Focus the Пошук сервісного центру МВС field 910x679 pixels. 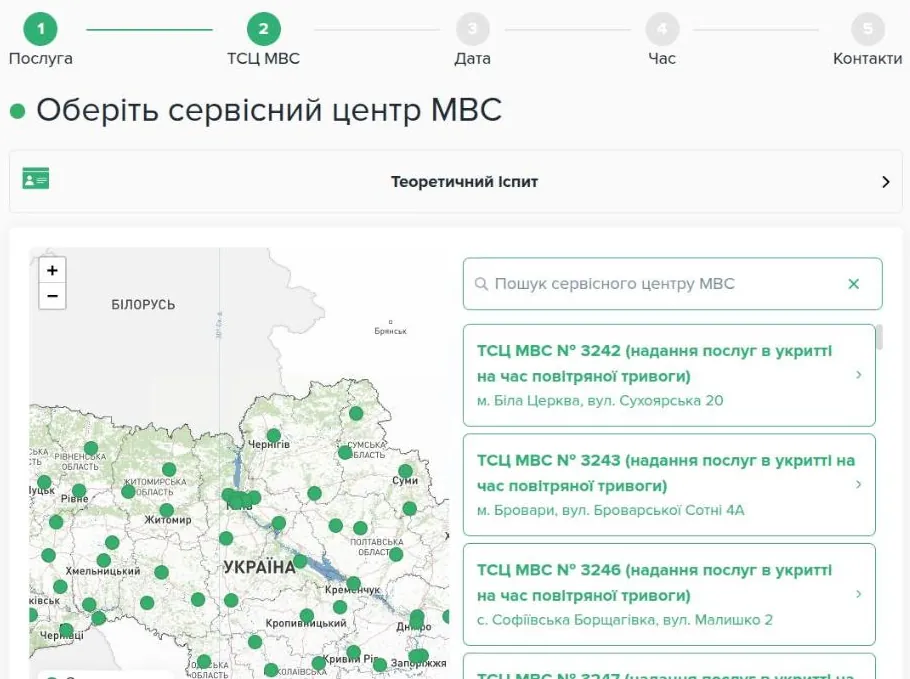point(673,284)
